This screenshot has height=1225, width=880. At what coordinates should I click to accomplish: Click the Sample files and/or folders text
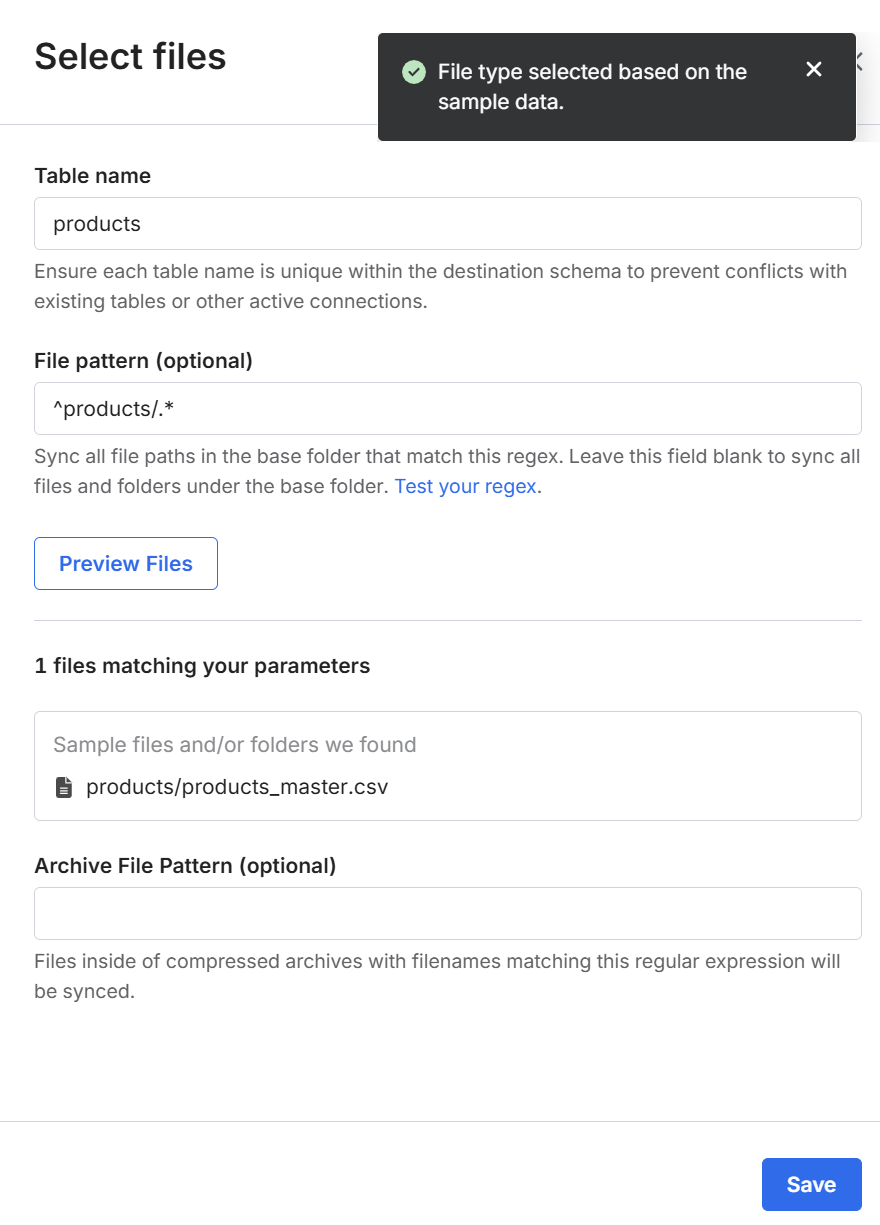[234, 745]
